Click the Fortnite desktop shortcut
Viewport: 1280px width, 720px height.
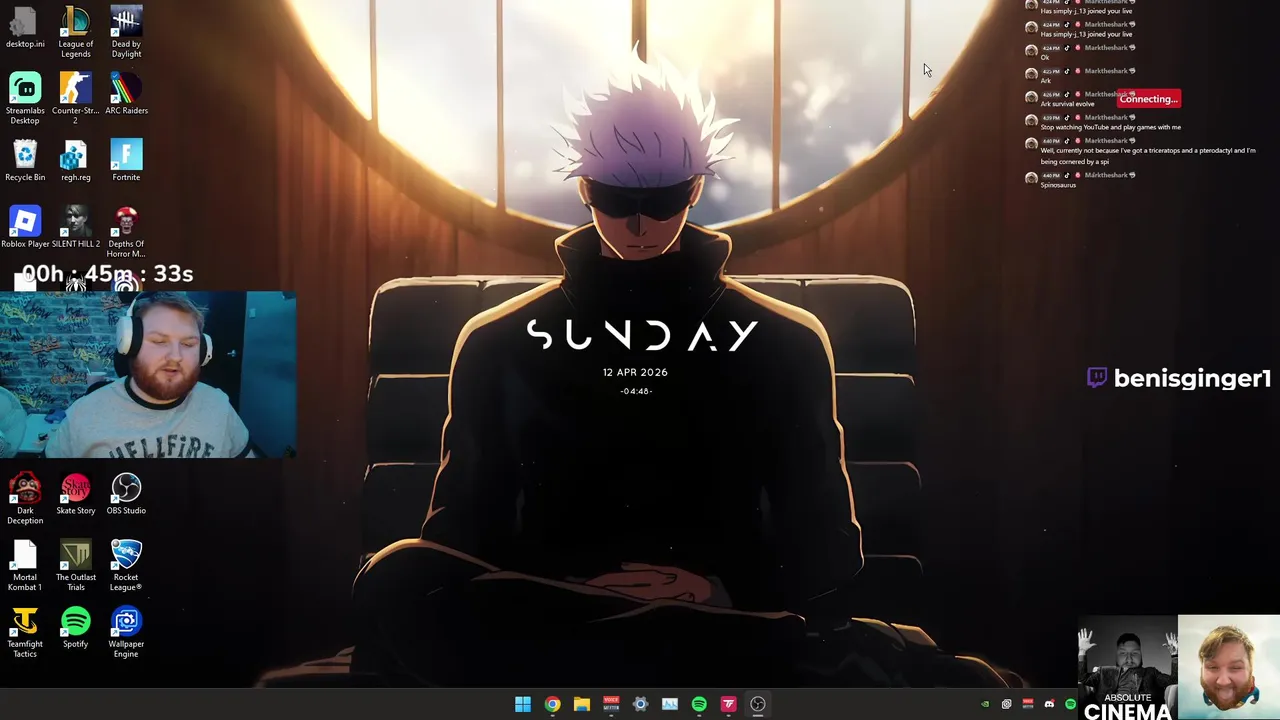tap(126, 160)
